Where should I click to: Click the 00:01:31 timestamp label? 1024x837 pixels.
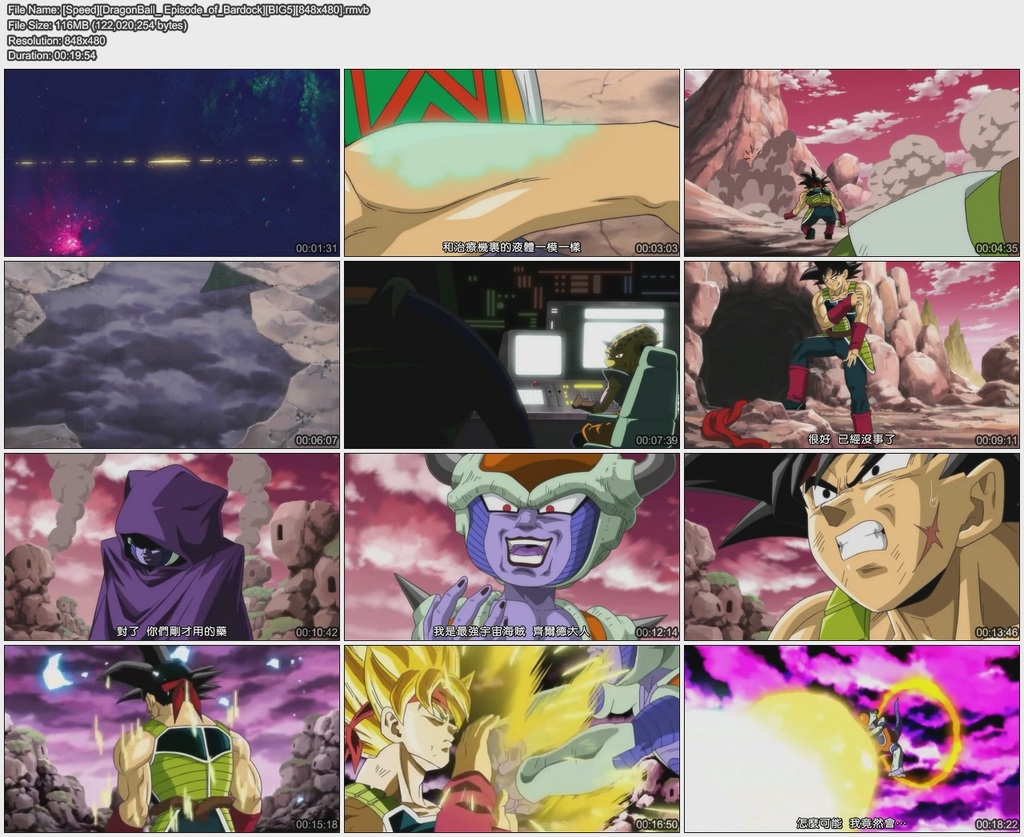pyautogui.click(x=316, y=248)
